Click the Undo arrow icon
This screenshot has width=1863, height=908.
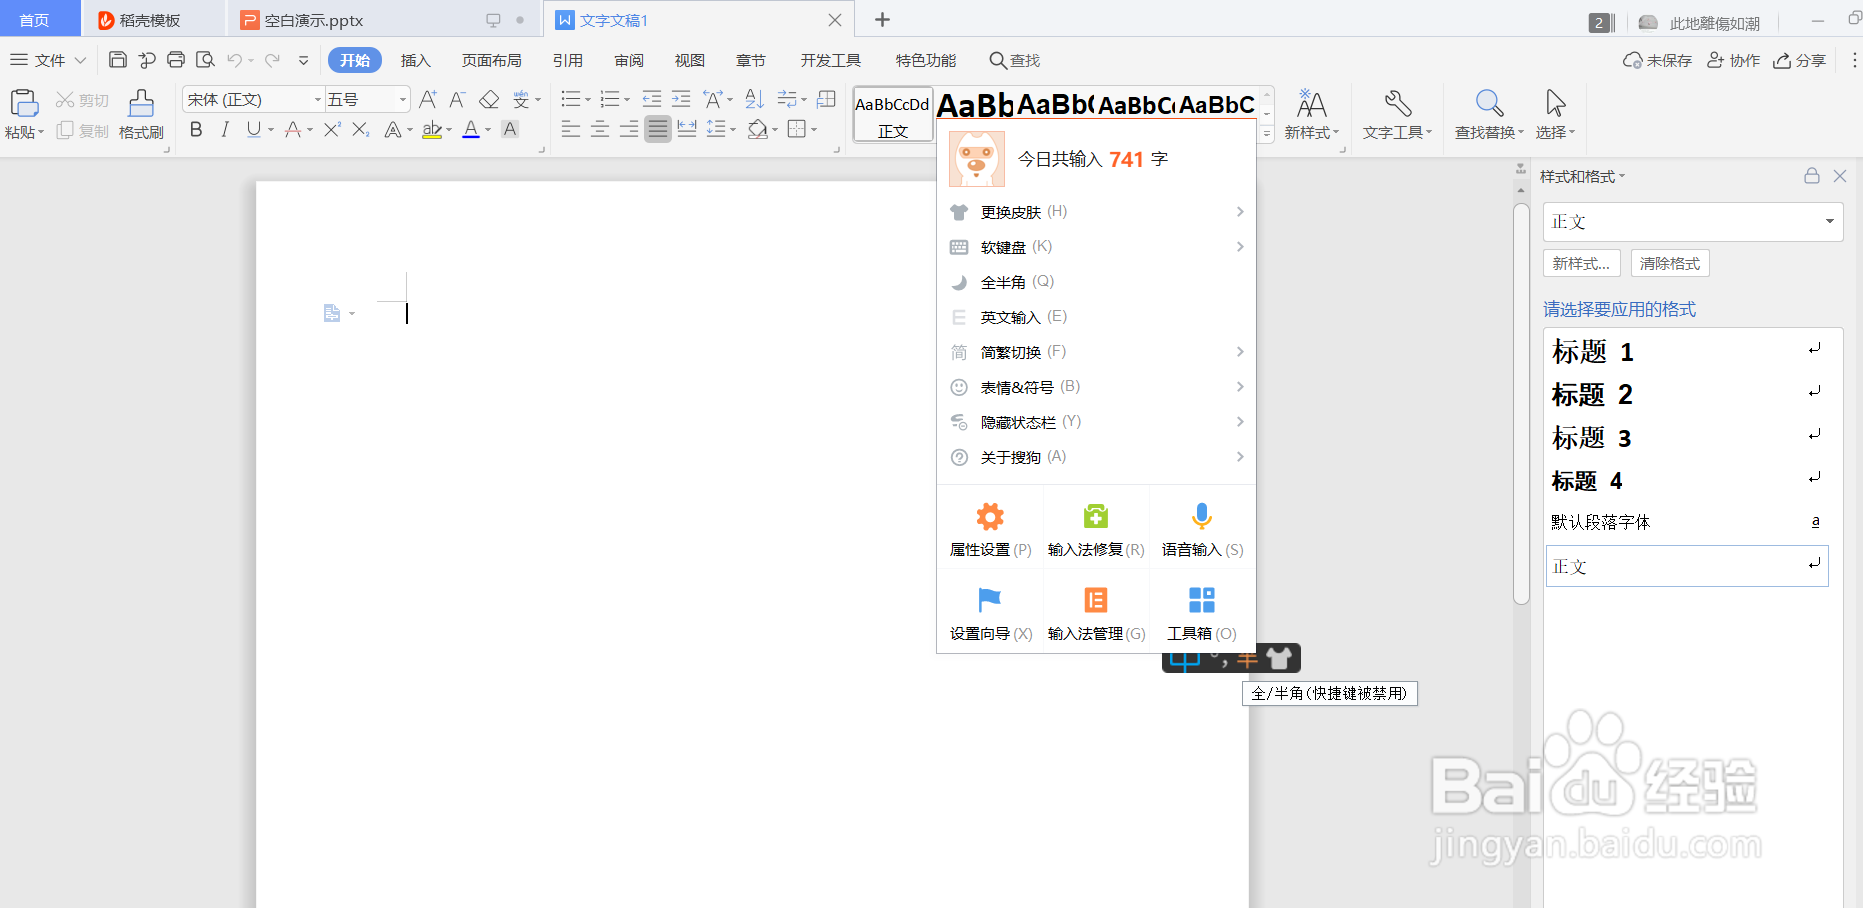pos(234,60)
